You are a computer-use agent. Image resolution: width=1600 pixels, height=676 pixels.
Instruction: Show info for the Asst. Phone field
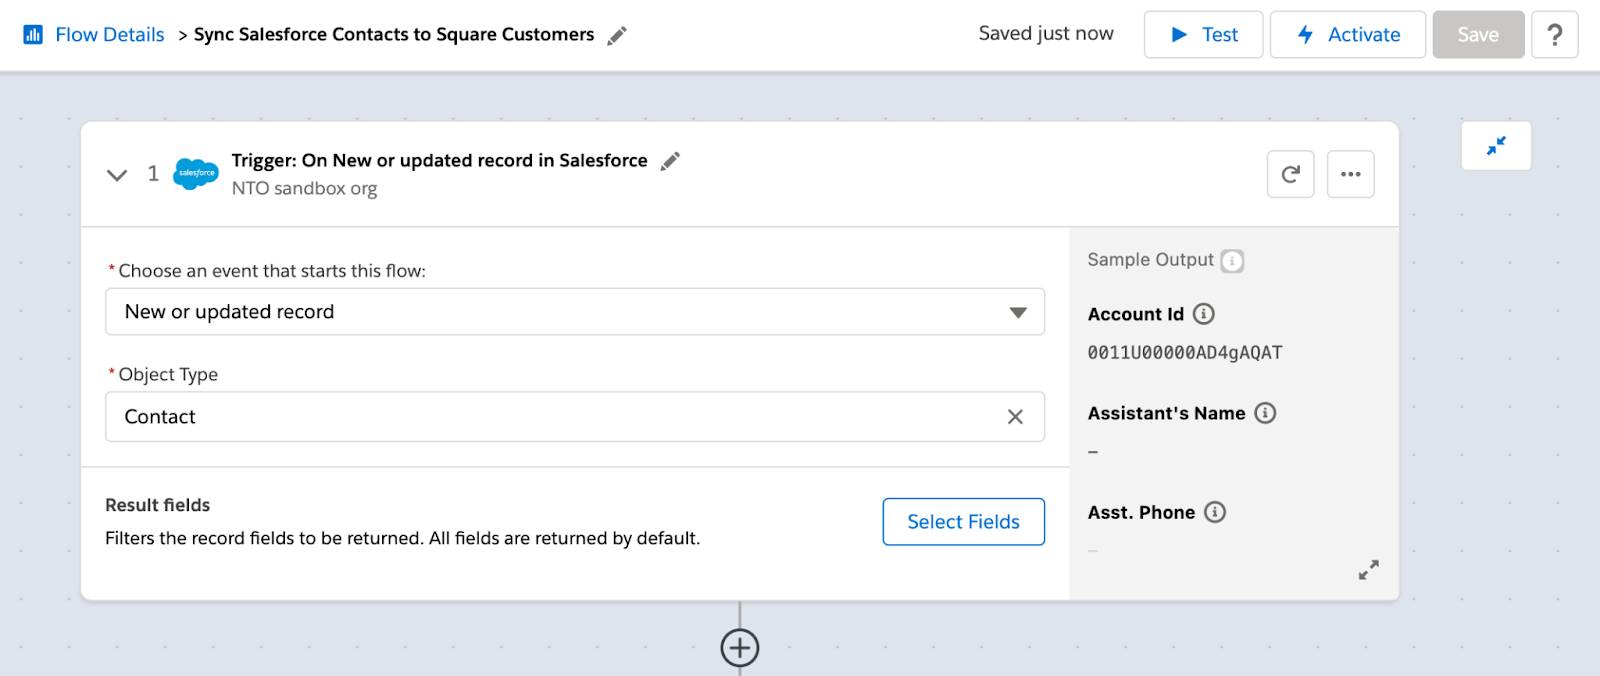coord(1215,512)
